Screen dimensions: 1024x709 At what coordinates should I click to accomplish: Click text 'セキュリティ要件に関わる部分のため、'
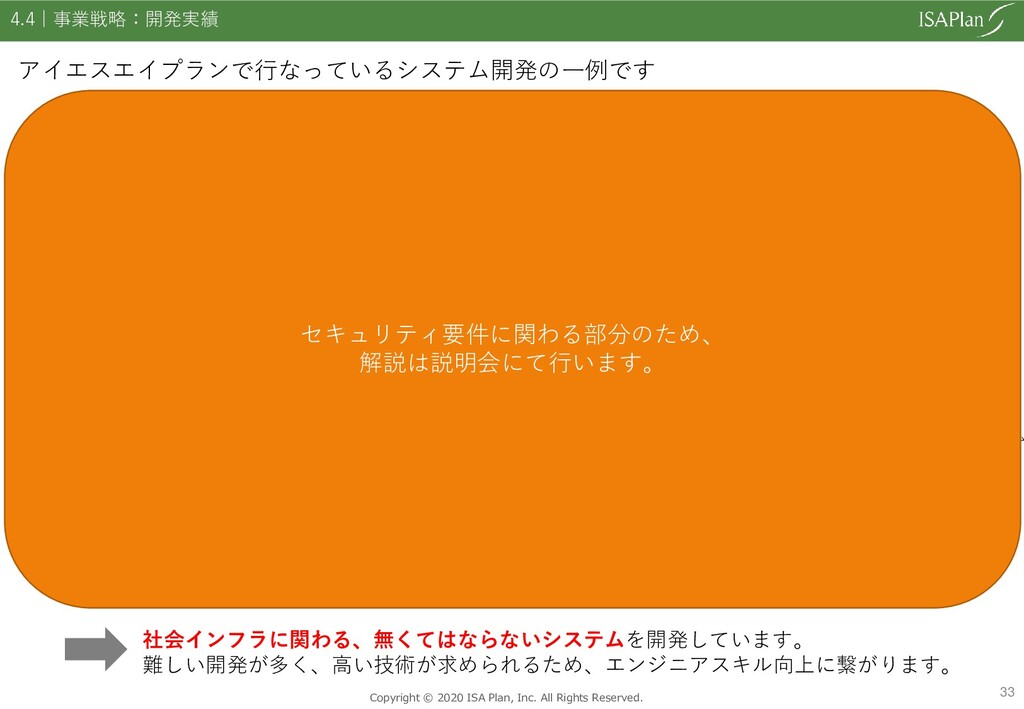click(x=507, y=334)
